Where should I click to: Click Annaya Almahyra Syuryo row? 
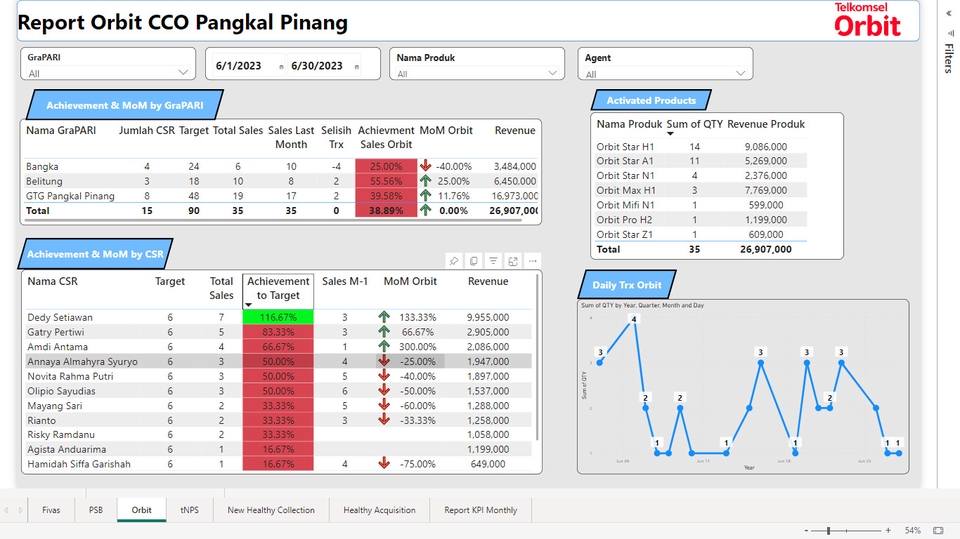[x=278, y=361]
